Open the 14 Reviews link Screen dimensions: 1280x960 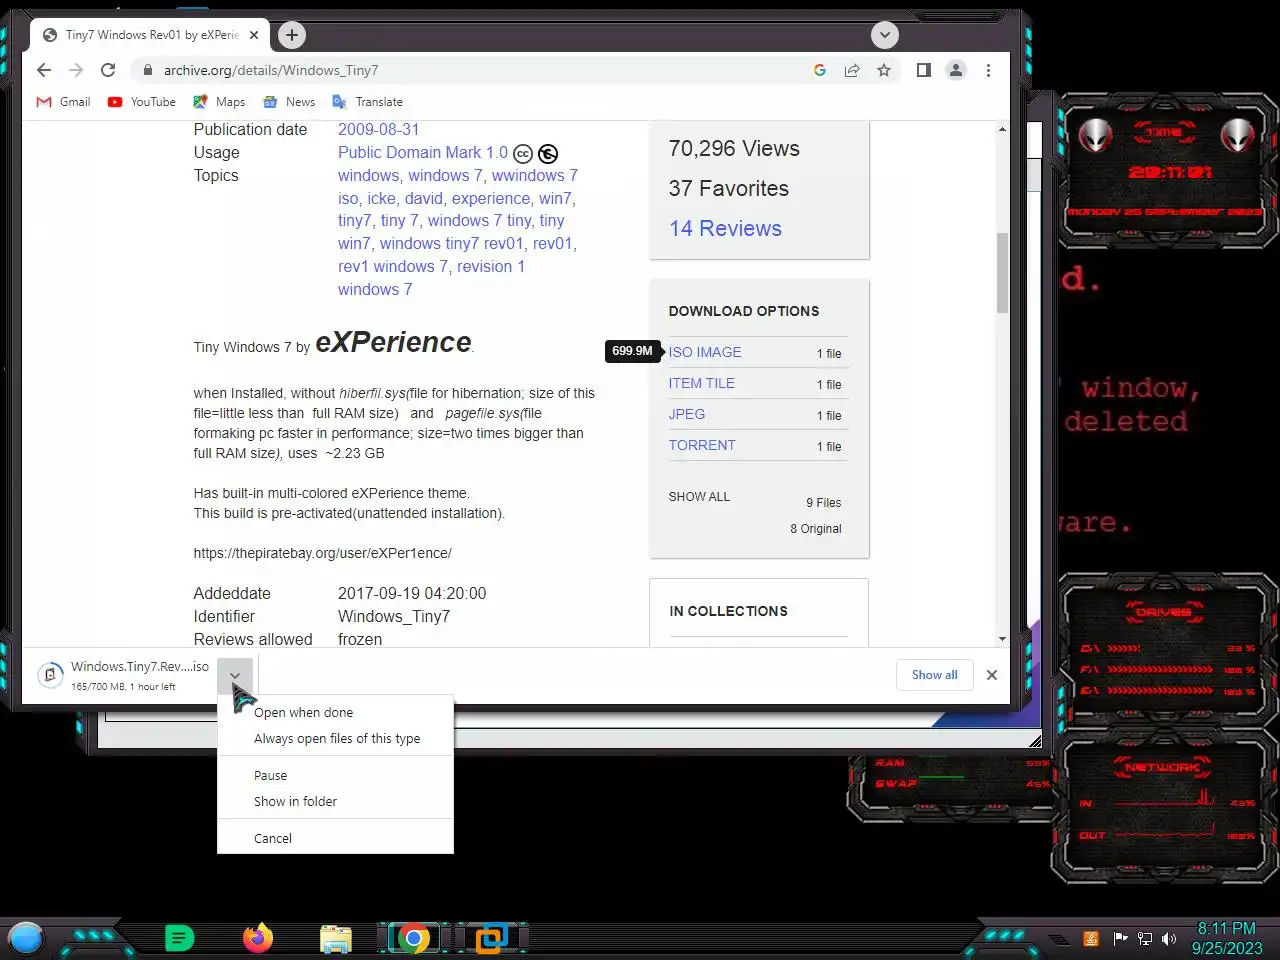726,229
